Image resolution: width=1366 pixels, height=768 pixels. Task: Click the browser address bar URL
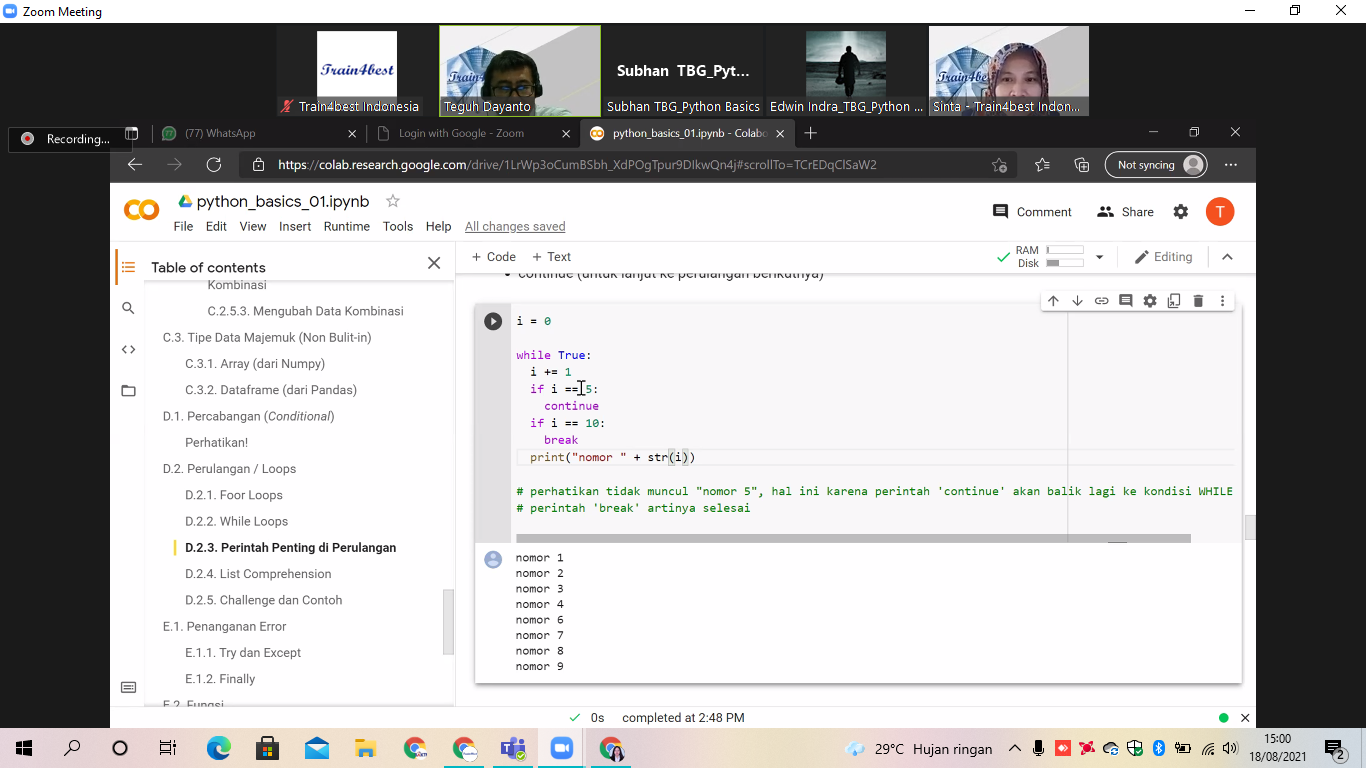coord(577,165)
